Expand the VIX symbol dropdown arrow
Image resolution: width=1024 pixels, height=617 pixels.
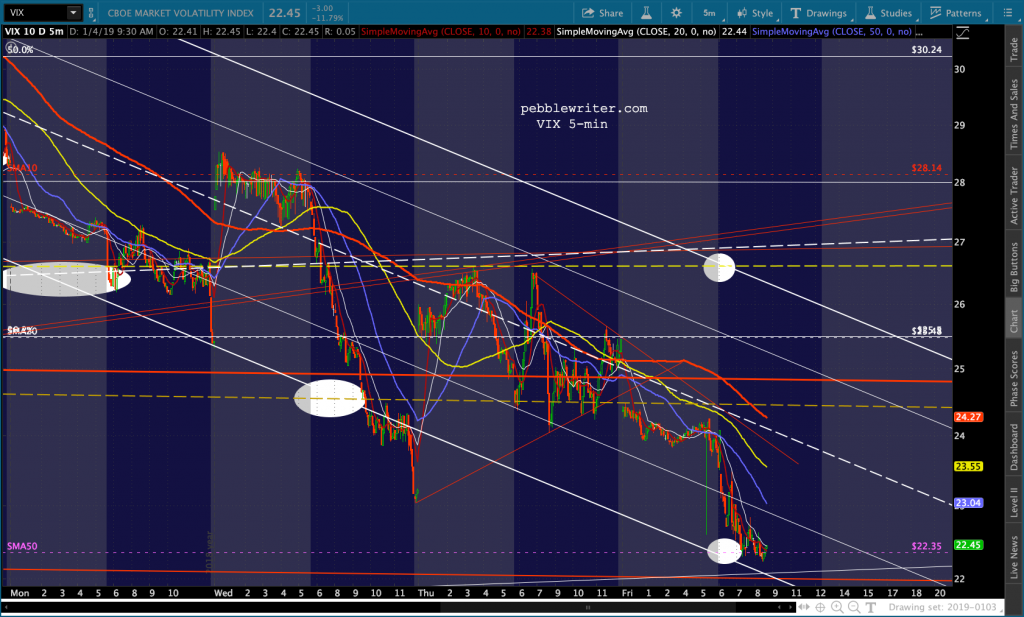73,12
